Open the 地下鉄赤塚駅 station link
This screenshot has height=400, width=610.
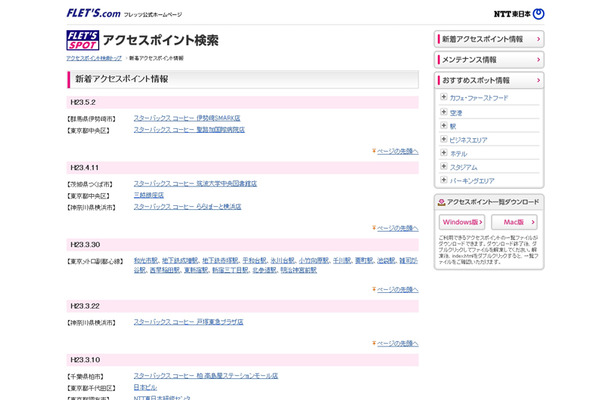(x=220, y=260)
